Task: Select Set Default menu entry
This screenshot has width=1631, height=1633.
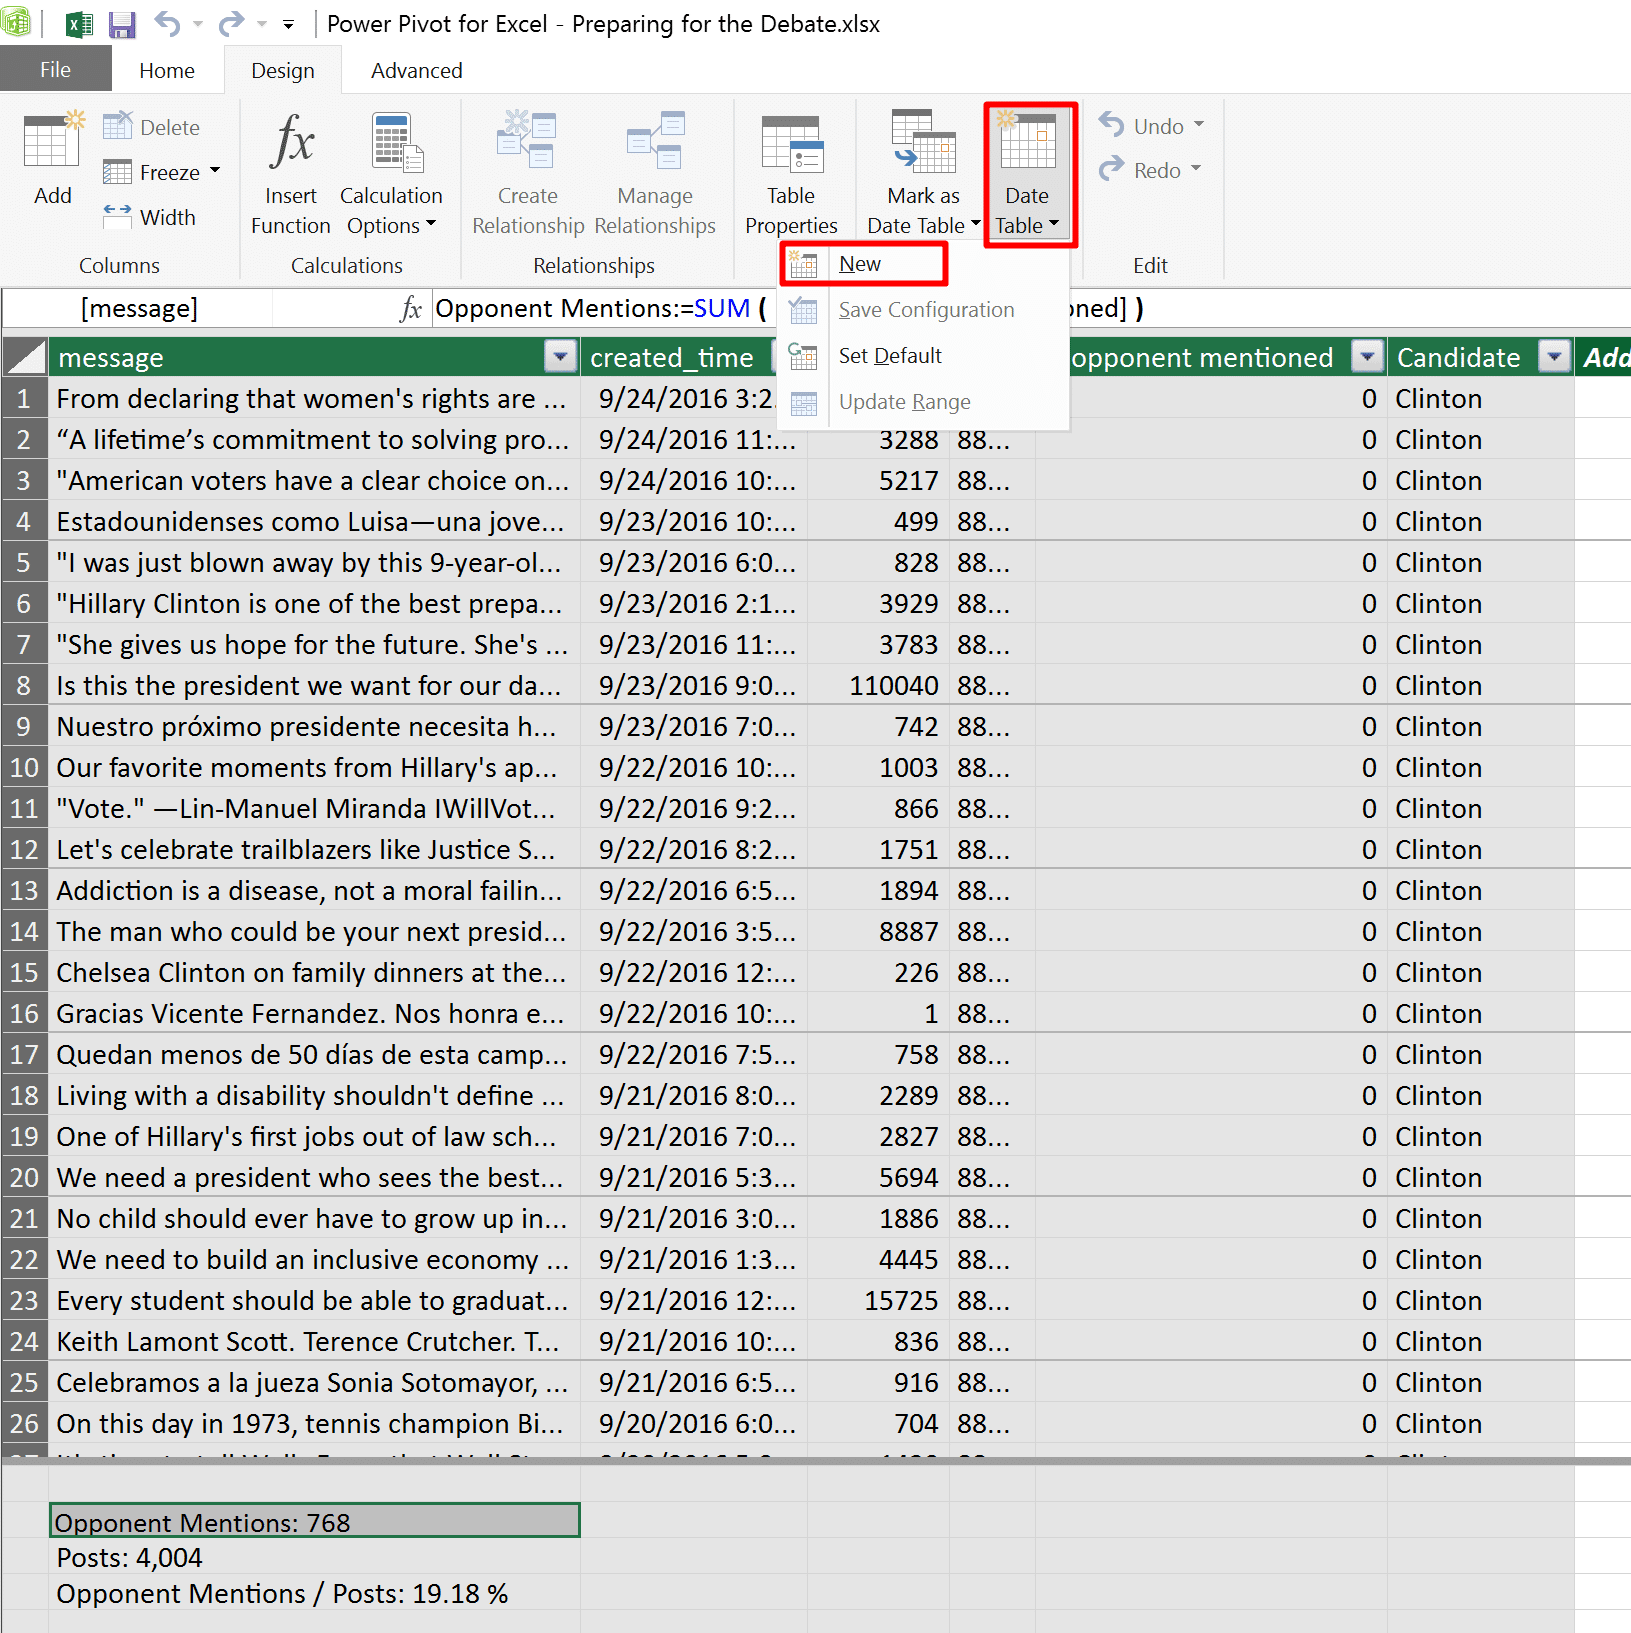Action: (x=924, y=356)
